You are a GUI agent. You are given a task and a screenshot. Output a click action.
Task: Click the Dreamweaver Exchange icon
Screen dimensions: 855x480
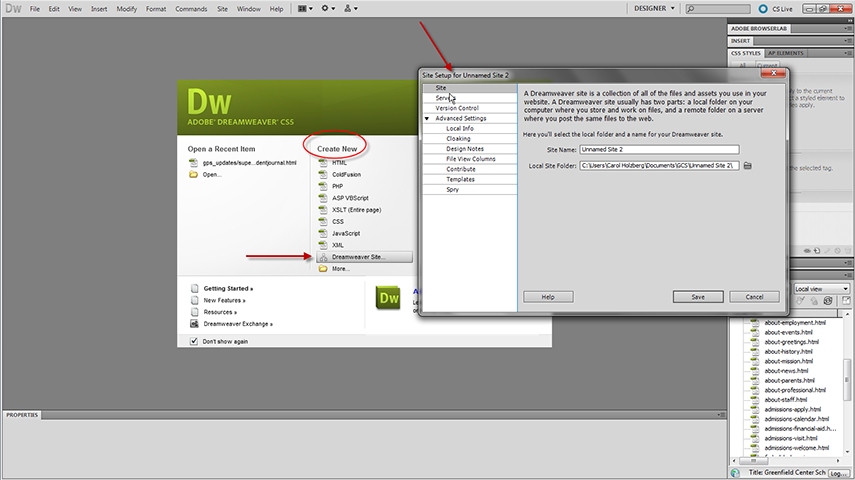coord(195,323)
